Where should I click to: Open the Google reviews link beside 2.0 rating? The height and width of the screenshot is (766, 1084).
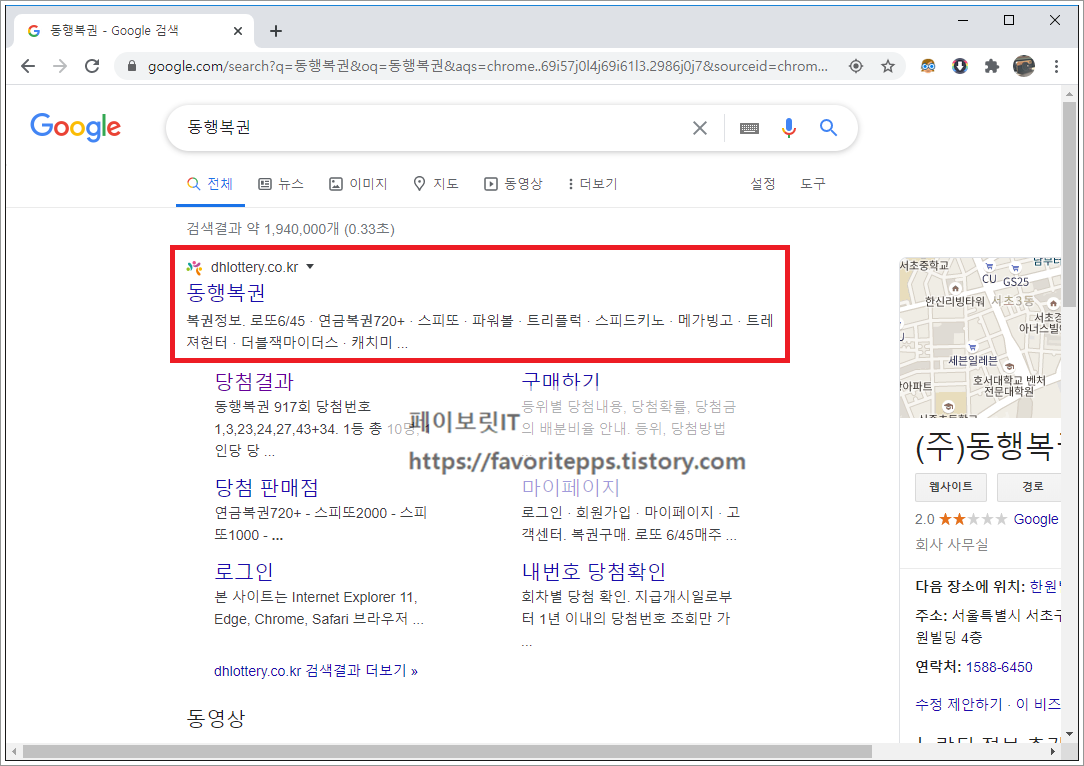click(1036, 519)
